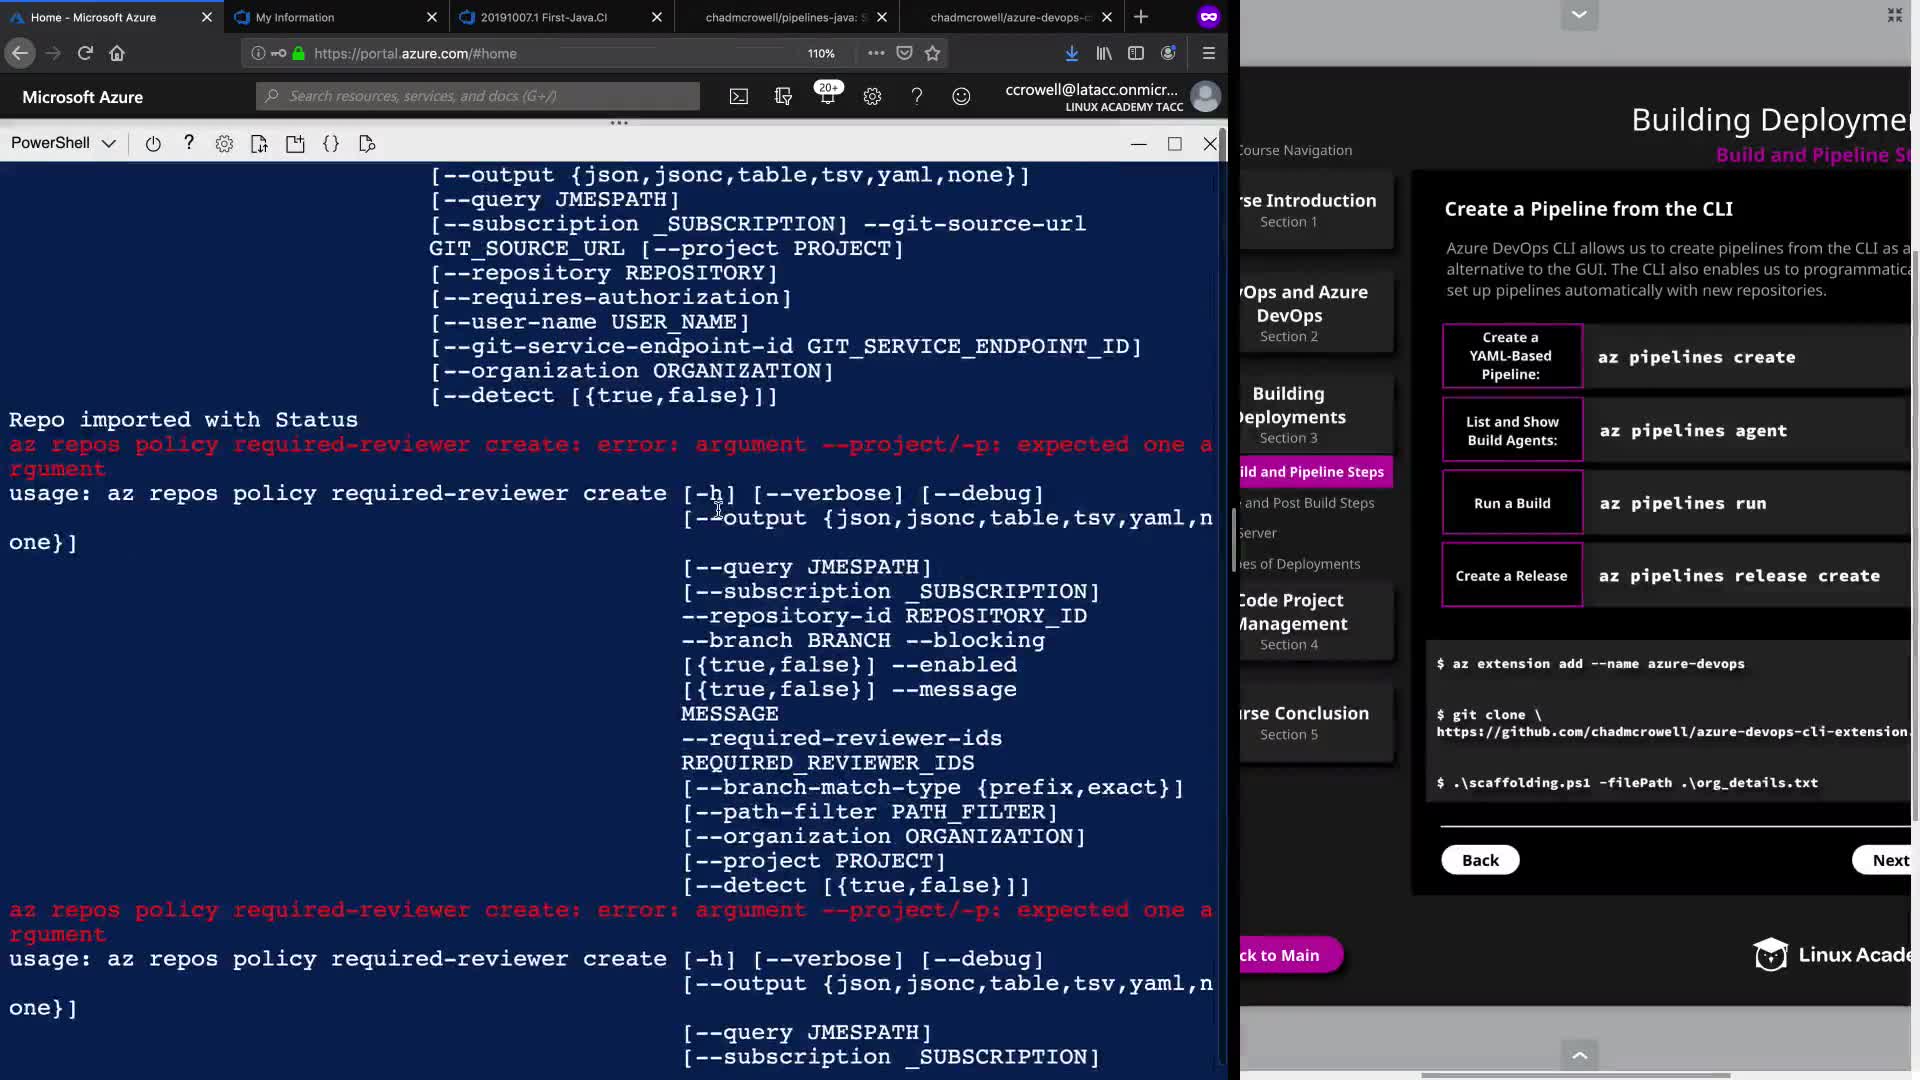Click restart Cloud Shell power icon
This screenshot has width=1920, height=1080.
(x=153, y=144)
